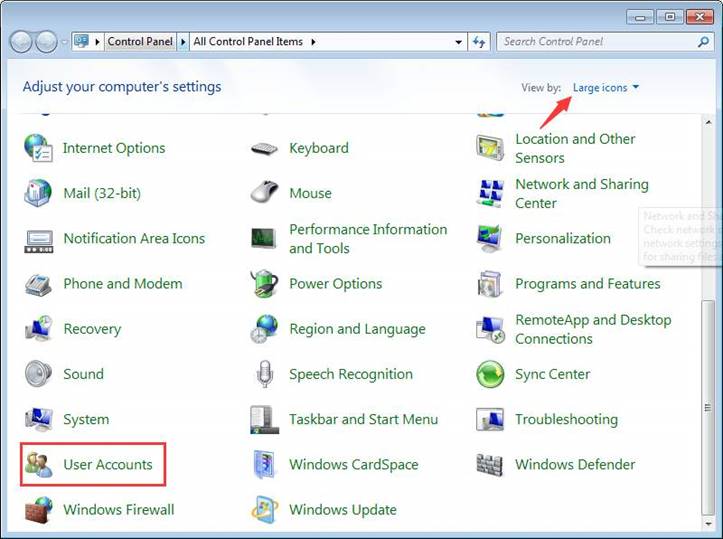Open the Sync Center link
The image size is (723, 539).
pos(552,374)
